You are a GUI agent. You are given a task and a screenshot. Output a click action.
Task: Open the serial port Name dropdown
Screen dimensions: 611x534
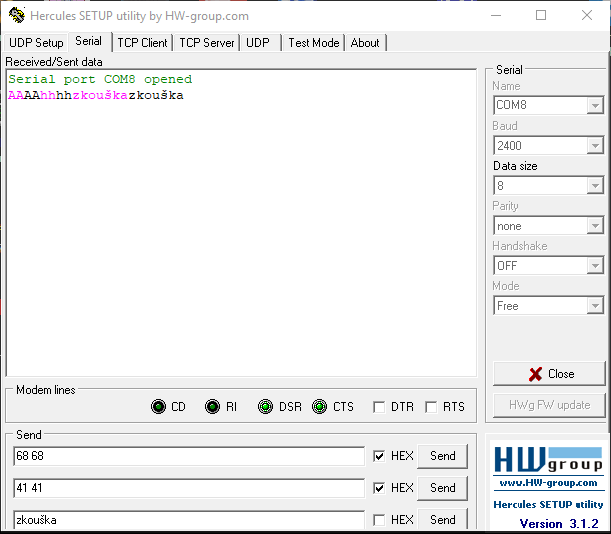[x=595, y=105]
